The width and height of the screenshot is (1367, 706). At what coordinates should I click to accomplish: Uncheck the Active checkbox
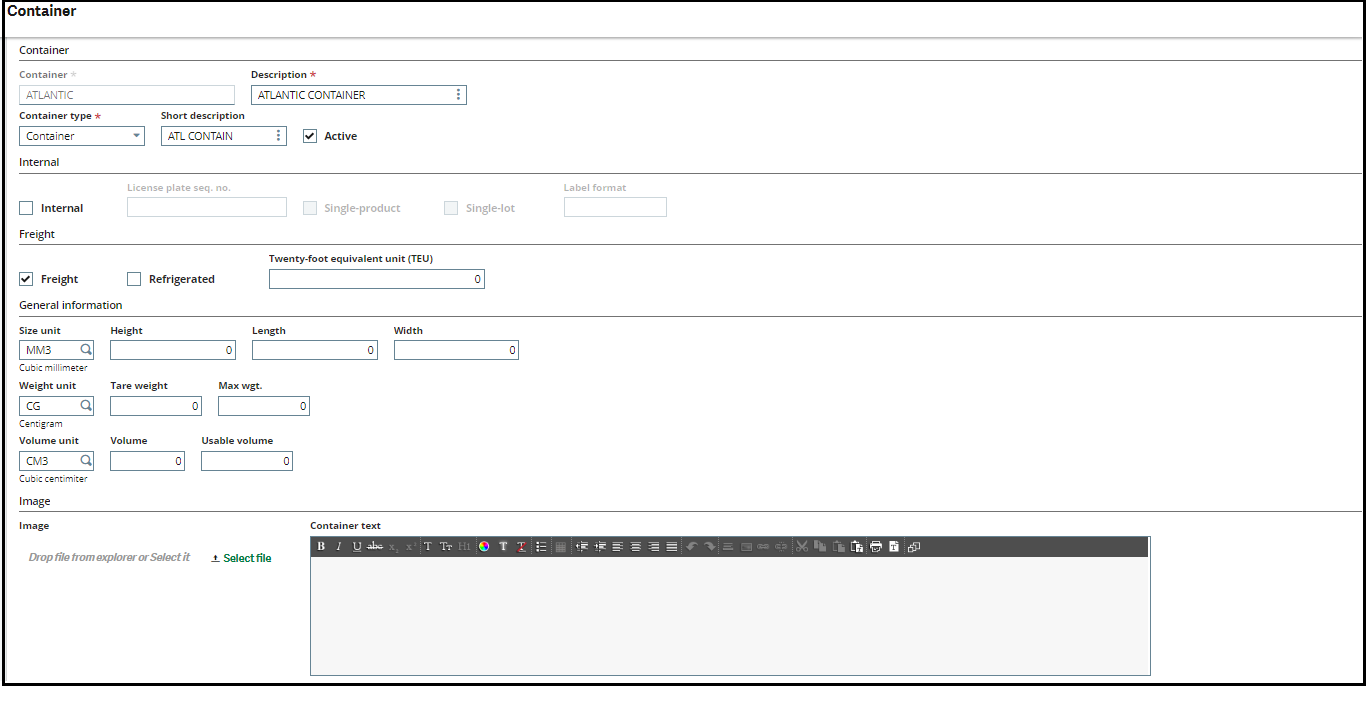pyautogui.click(x=310, y=136)
